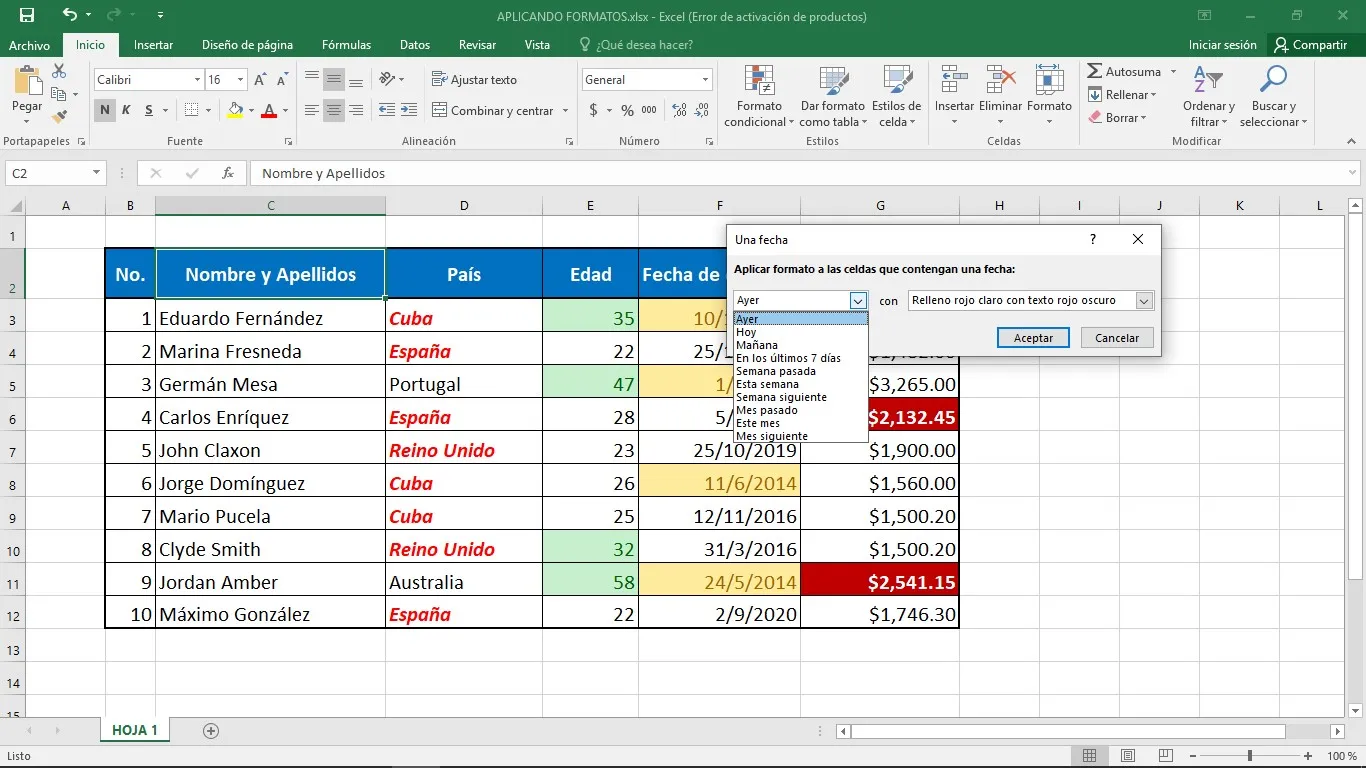Click the Save icon in quick access toolbar
Screen dimensions: 1366x768
pos(27,16)
